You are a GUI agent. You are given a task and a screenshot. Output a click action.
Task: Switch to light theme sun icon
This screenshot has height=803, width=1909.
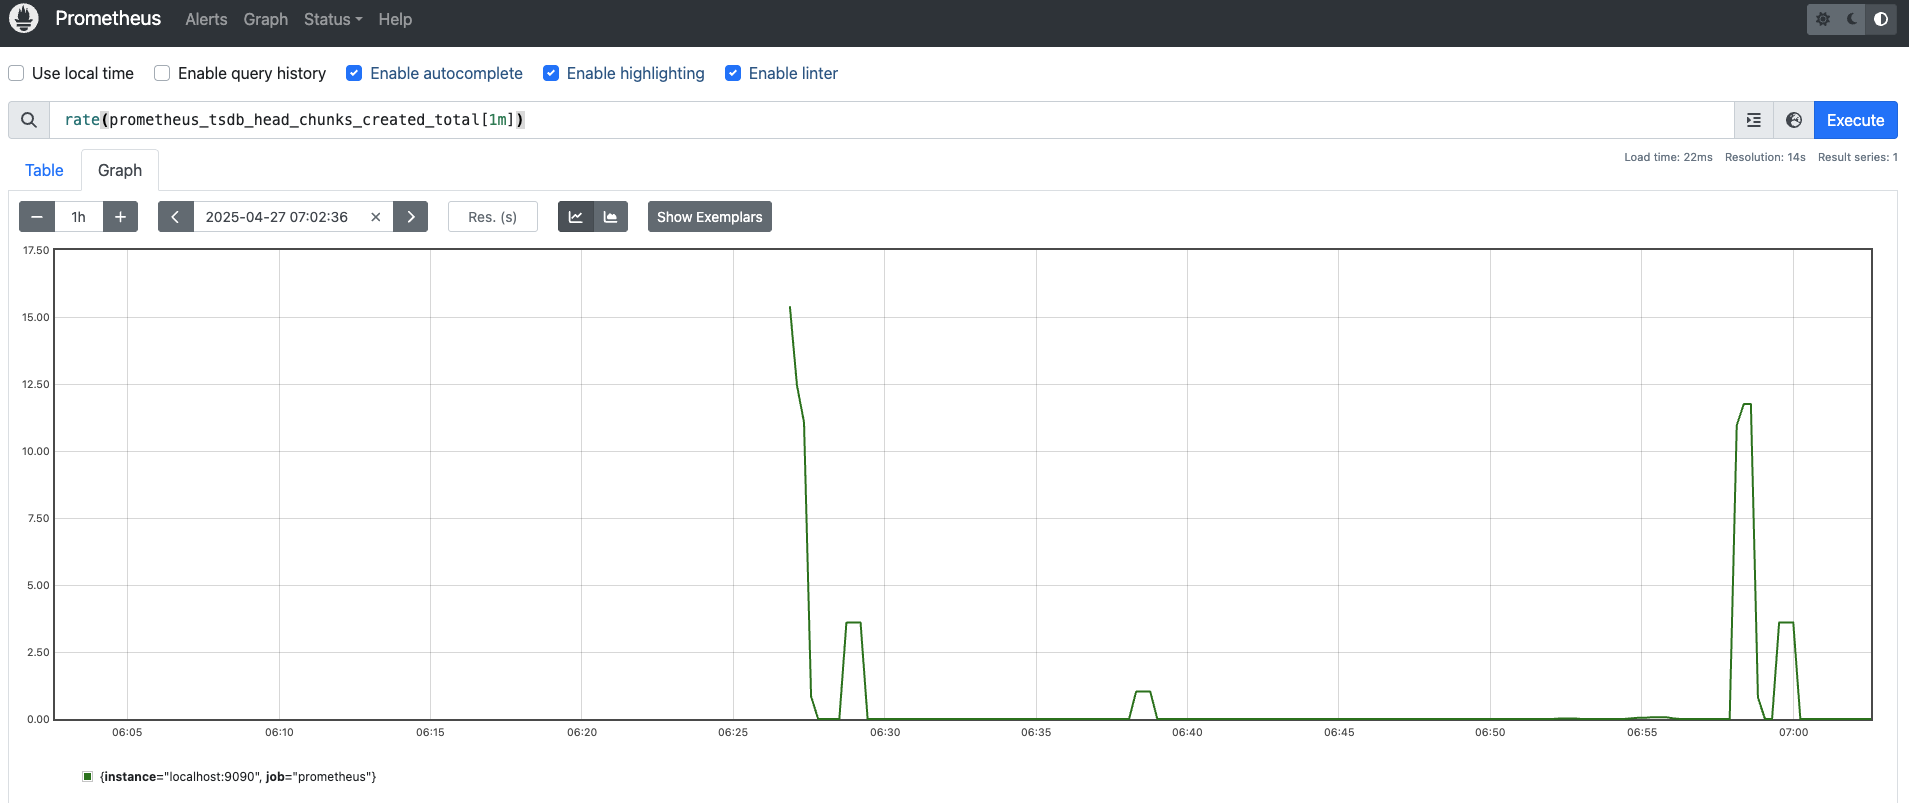point(1823,19)
